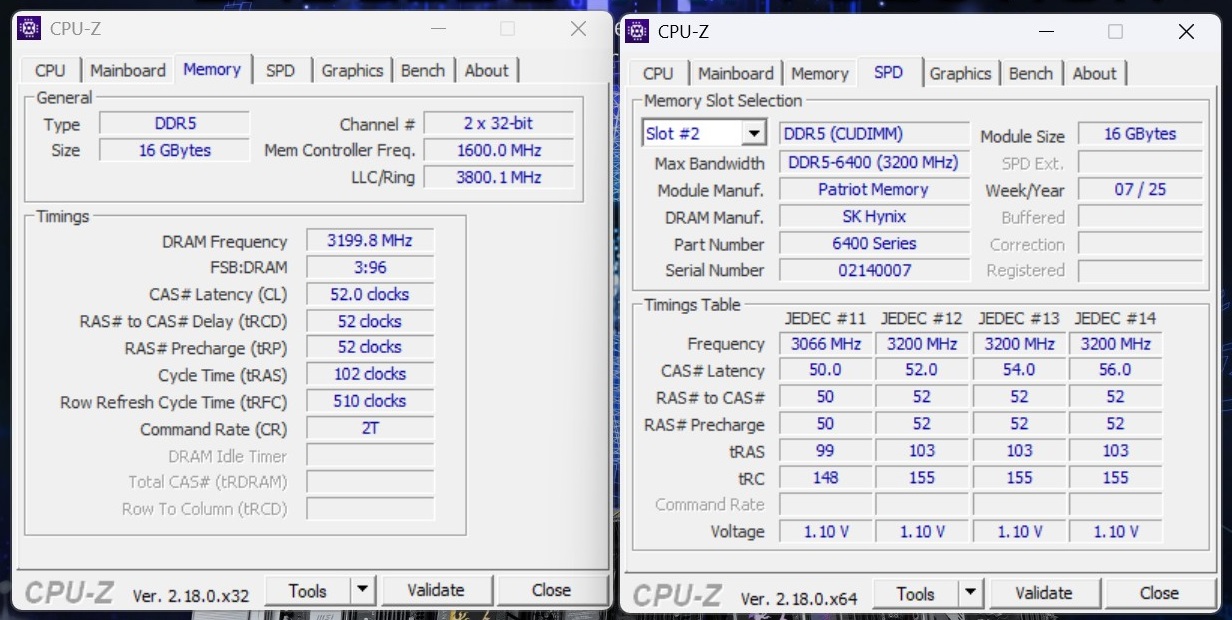Image resolution: width=1232 pixels, height=620 pixels.
Task: Minimize the left CPU-Z window
Action: coord(436,29)
